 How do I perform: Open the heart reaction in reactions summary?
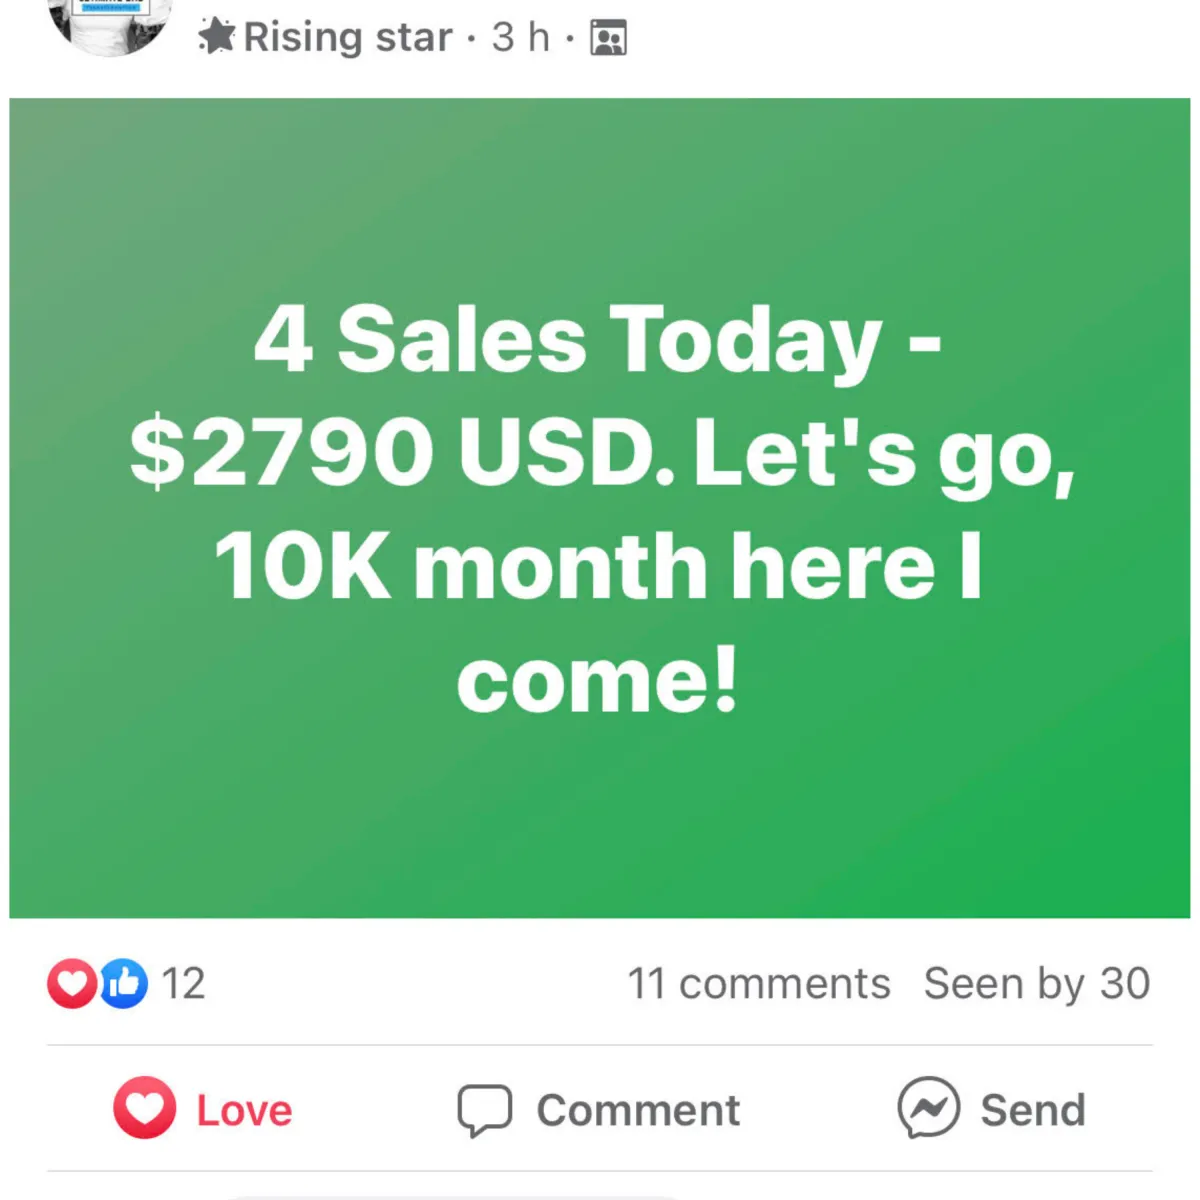pyautogui.click(x=72, y=983)
